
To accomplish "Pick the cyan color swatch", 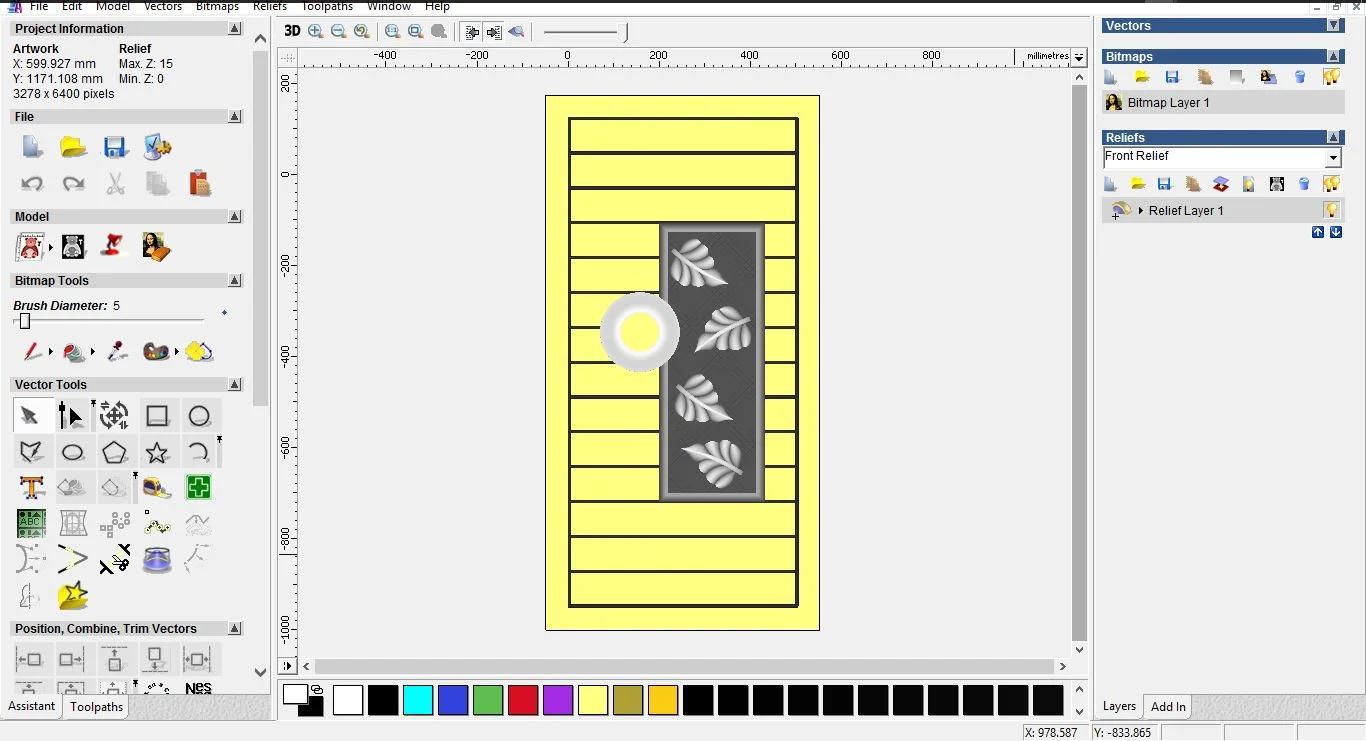I will pos(418,700).
